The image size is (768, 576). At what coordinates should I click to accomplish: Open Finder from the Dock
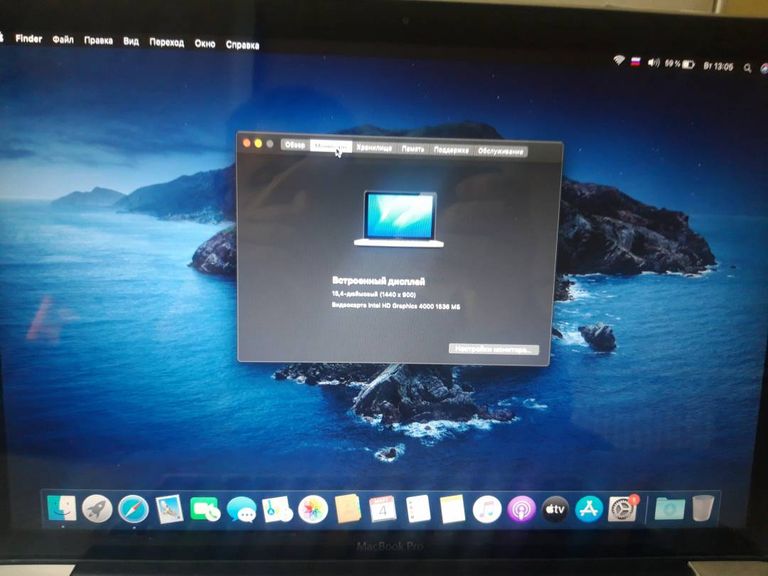[x=62, y=508]
